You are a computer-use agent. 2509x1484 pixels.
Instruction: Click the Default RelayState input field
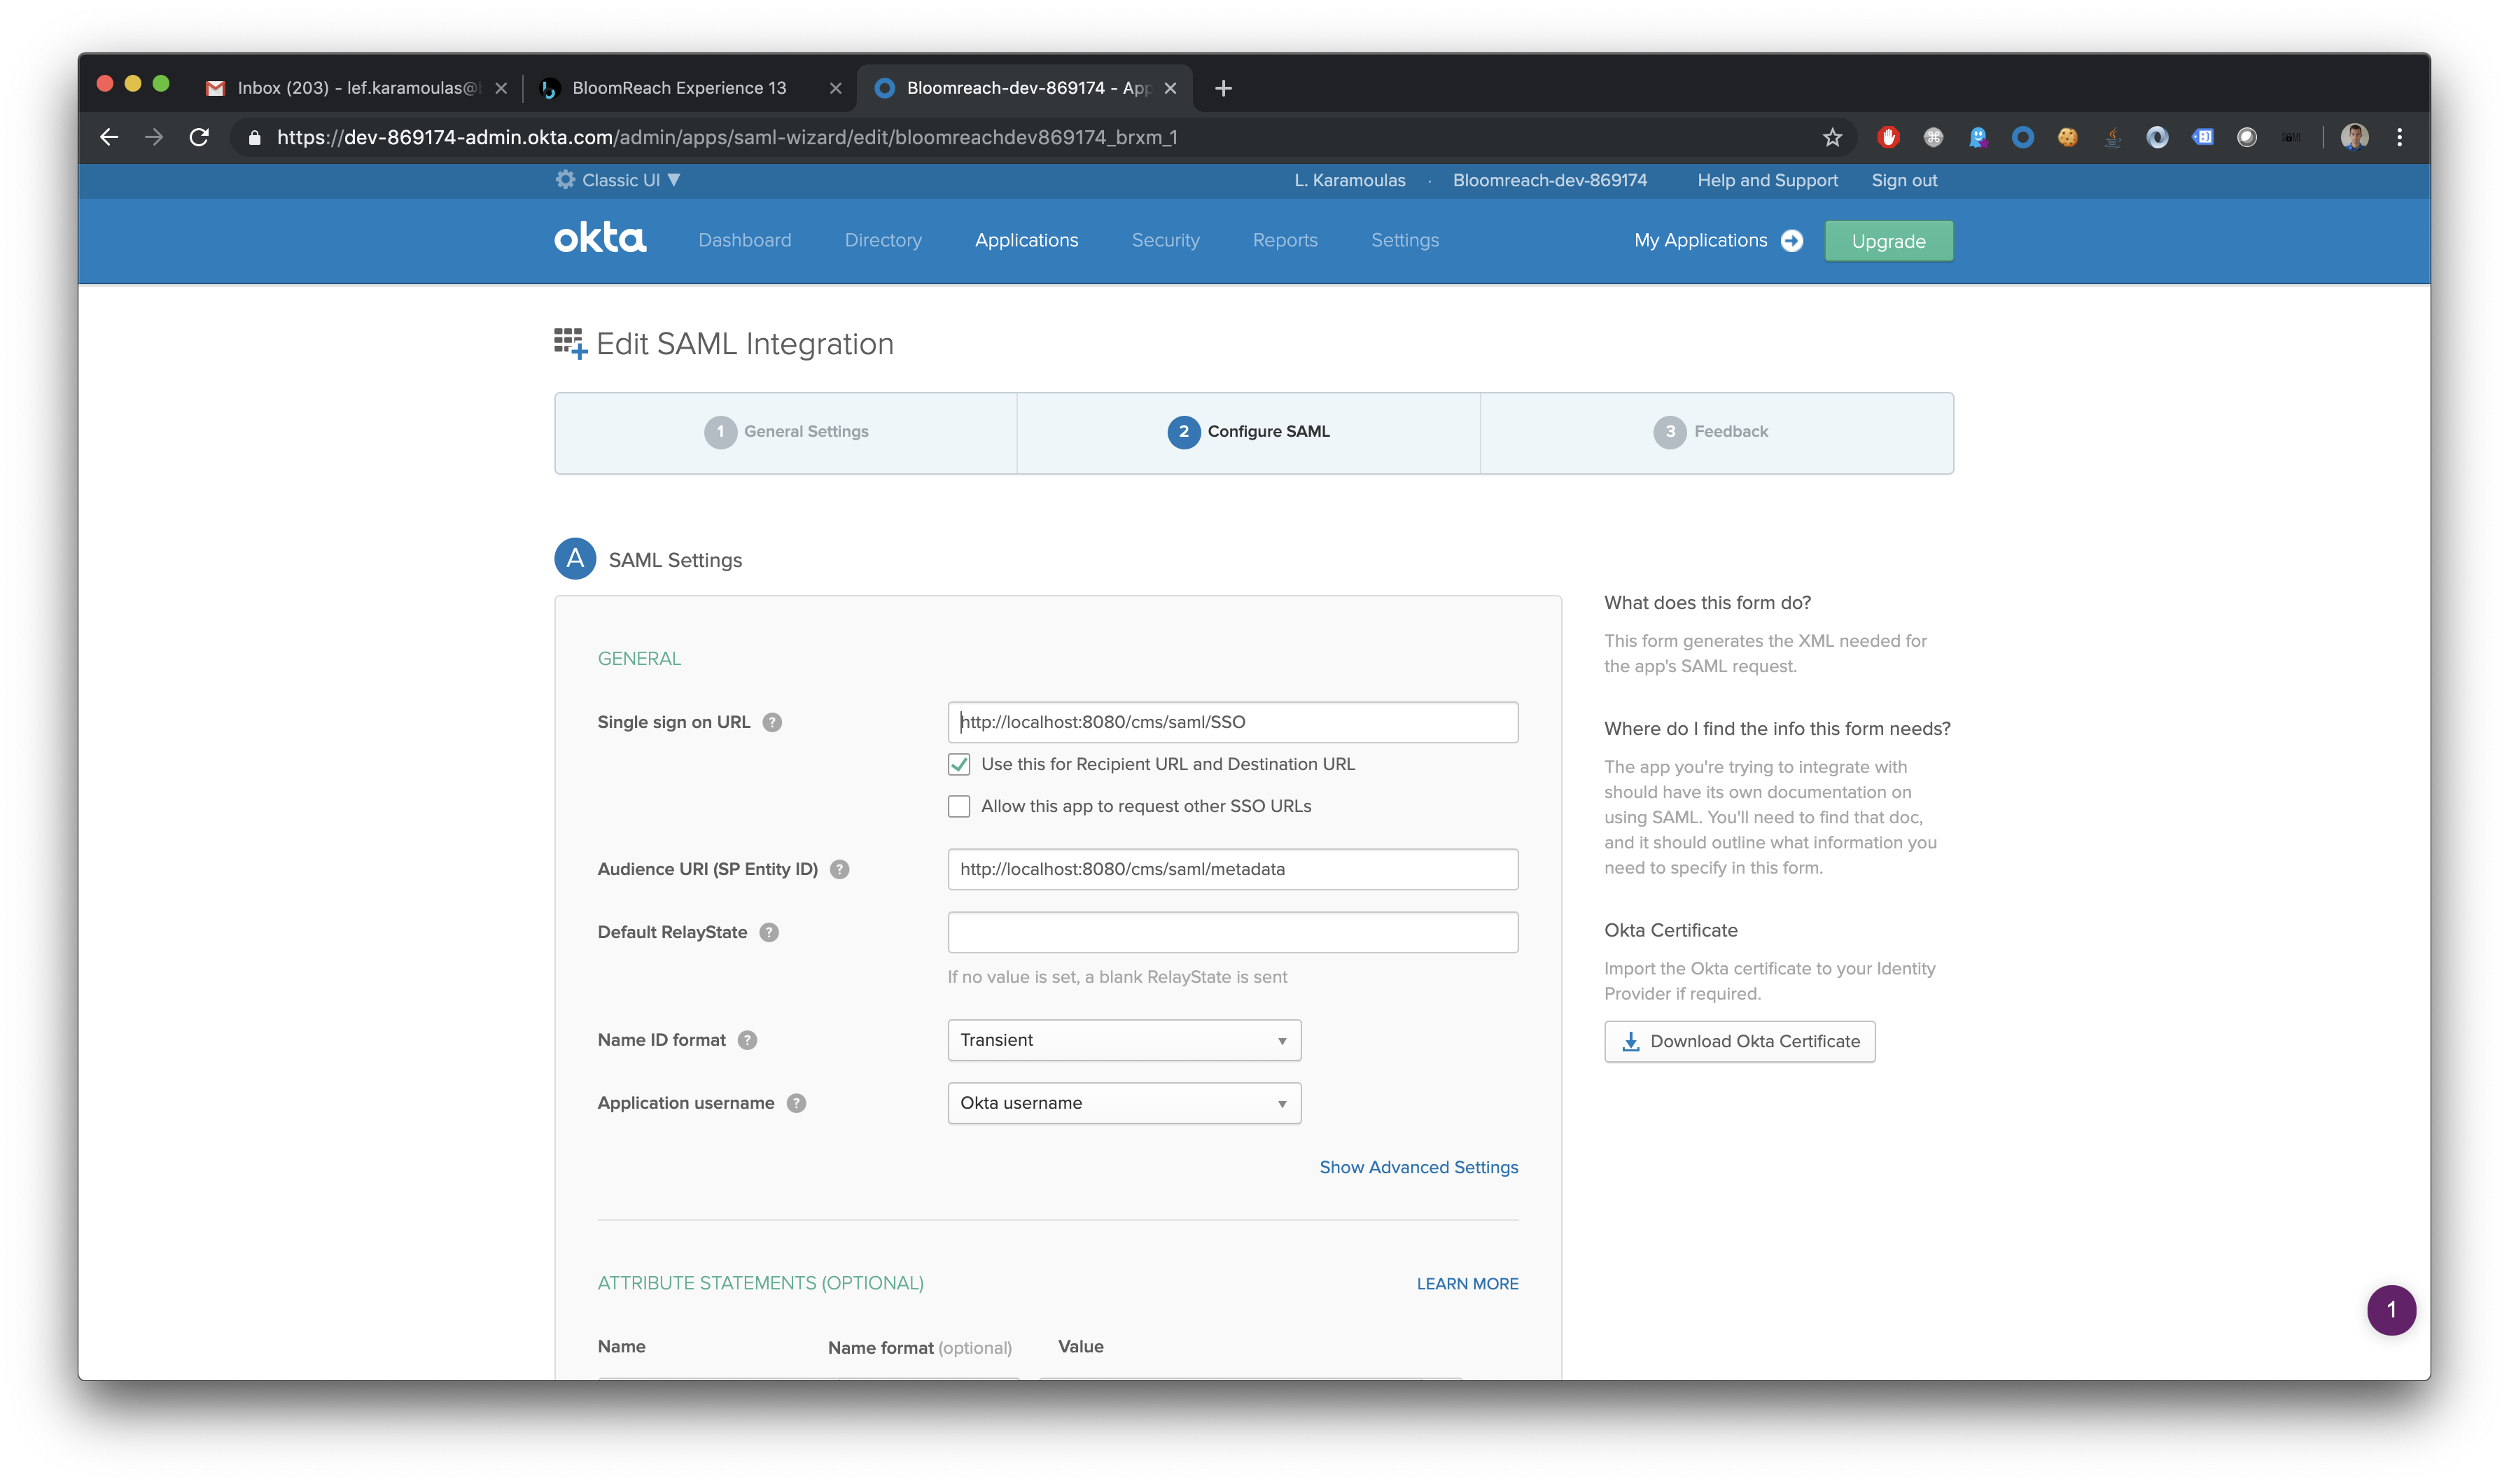pos(1232,932)
